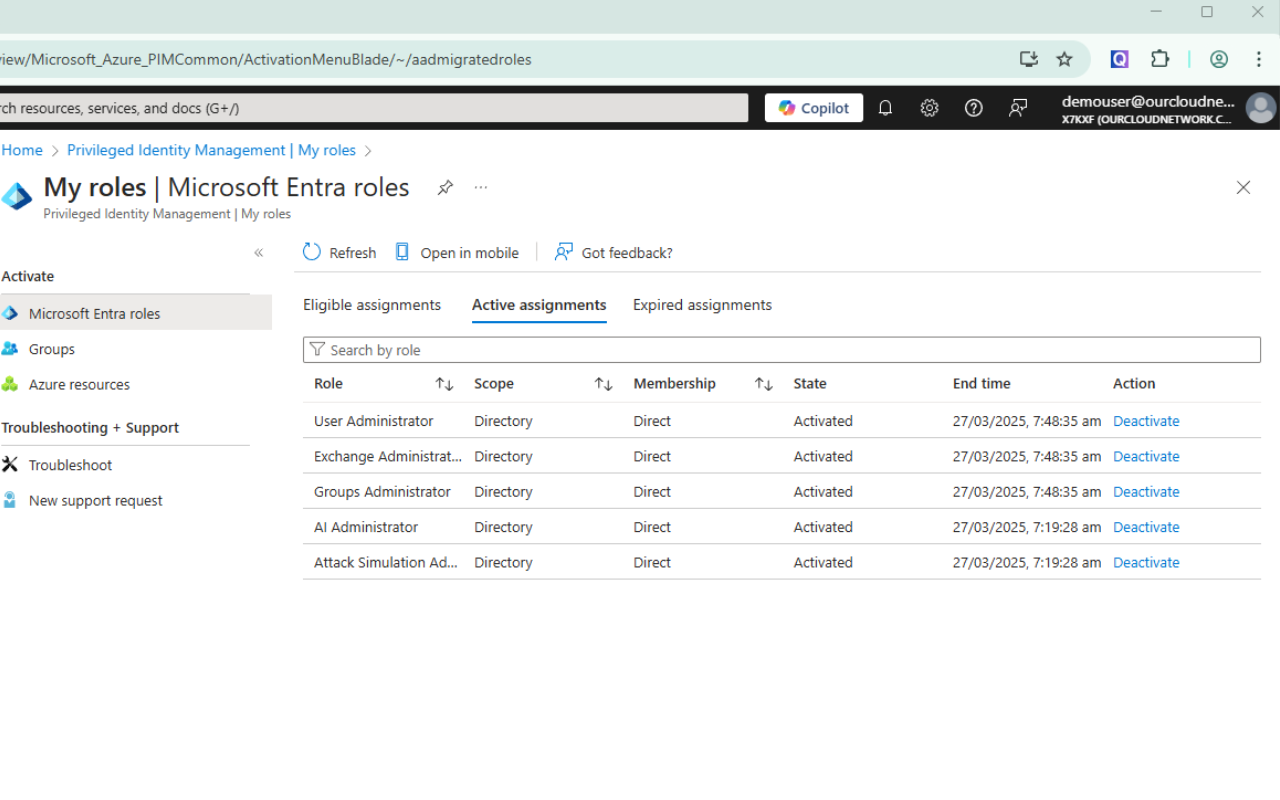Click the Azure search resources box
Image resolution: width=1280 pixels, height=800 pixels.
tap(374, 108)
